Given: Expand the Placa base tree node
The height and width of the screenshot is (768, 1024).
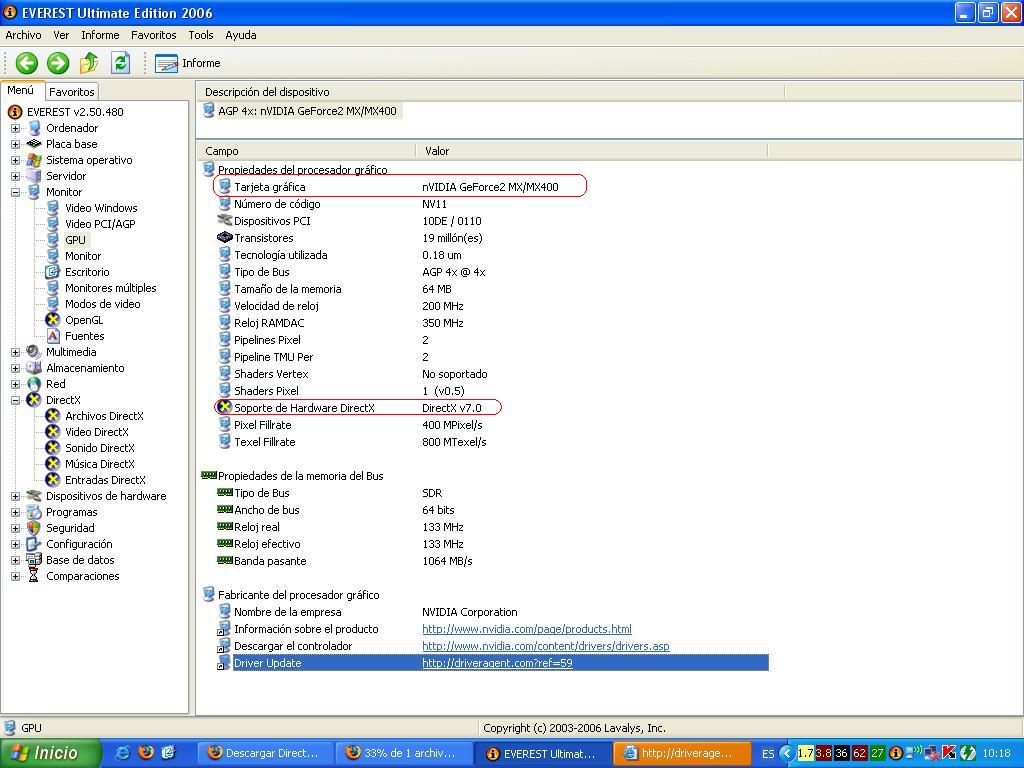Looking at the screenshot, I should (x=15, y=144).
